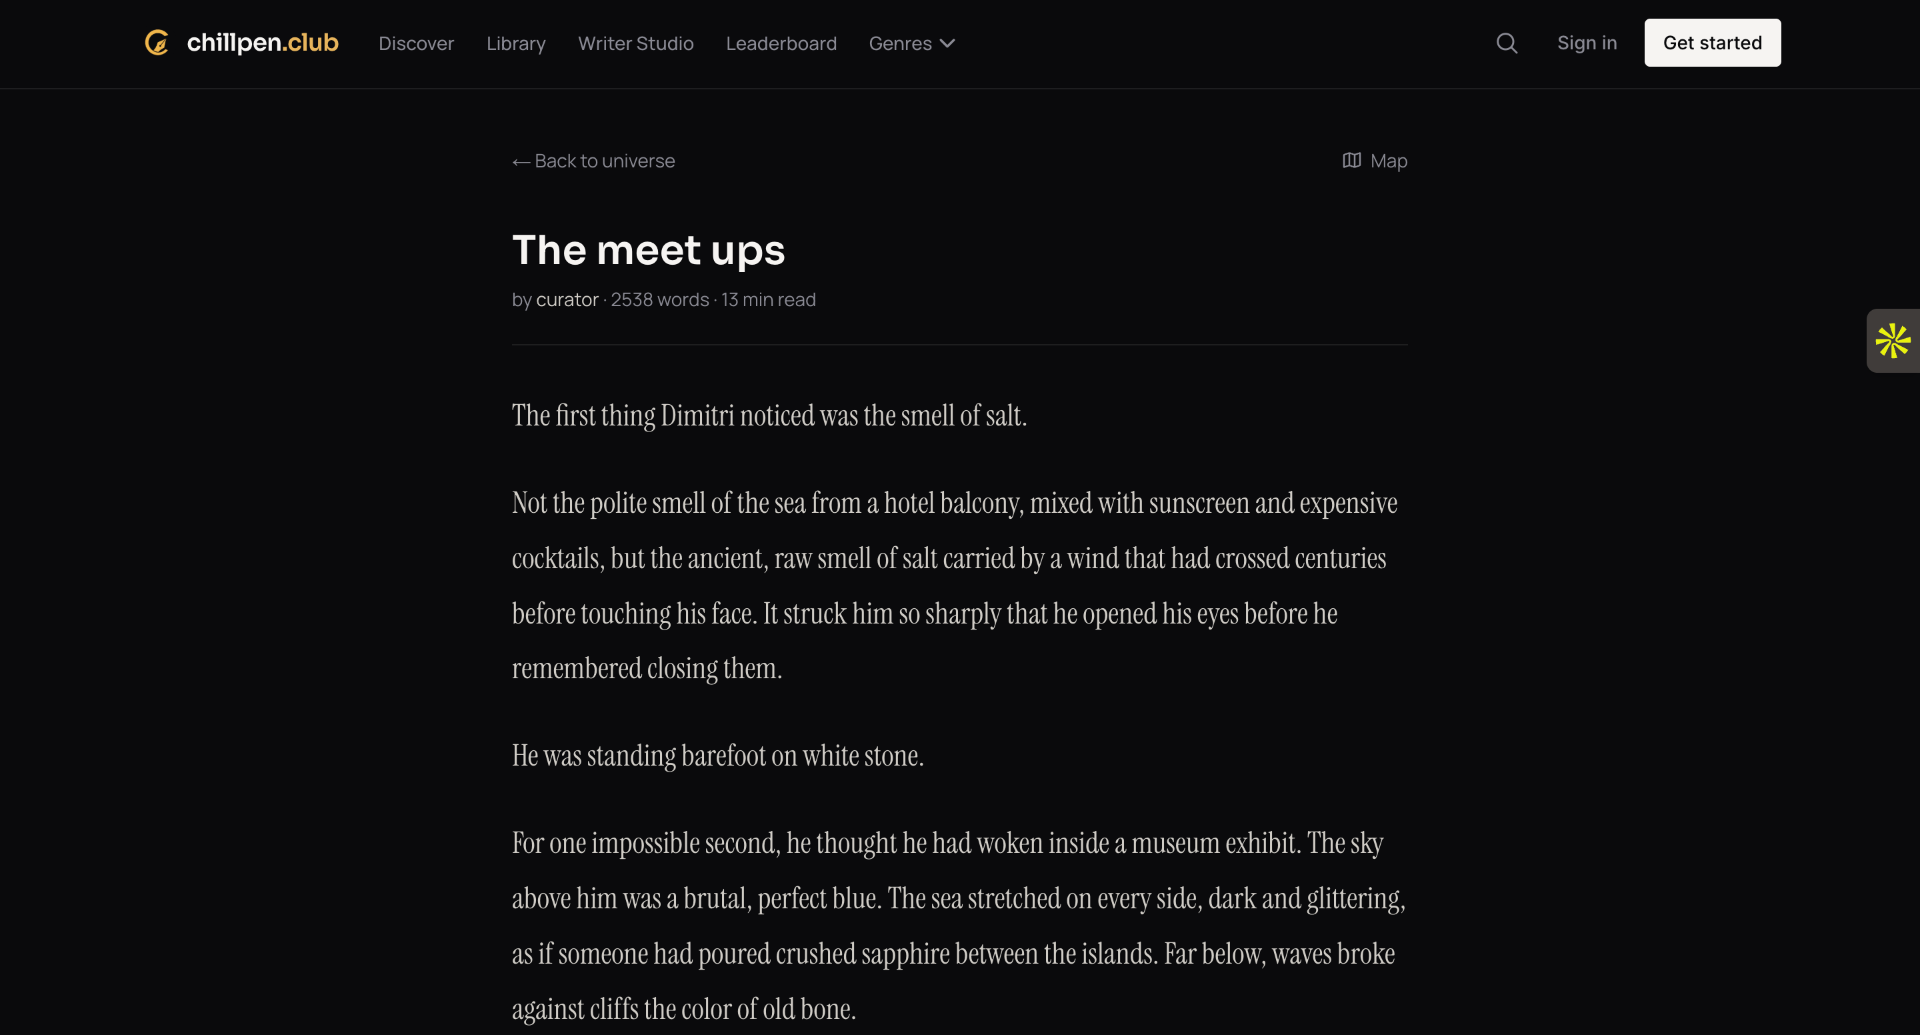Click the story title The meet ups

click(x=648, y=250)
